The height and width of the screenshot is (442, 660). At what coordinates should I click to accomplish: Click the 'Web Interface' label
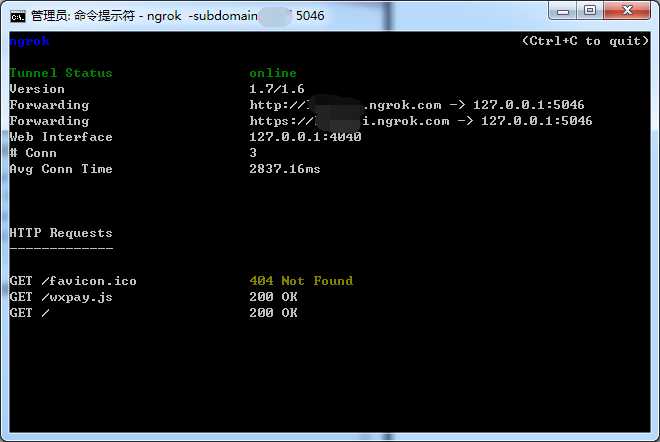pos(61,137)
